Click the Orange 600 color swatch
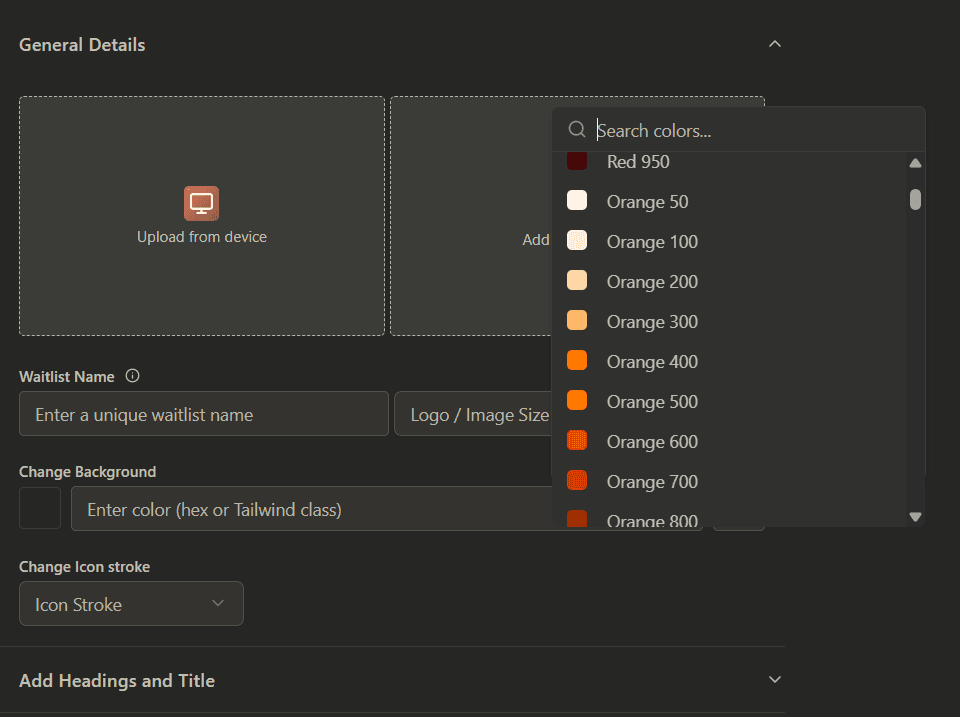 tap(577, 441)
